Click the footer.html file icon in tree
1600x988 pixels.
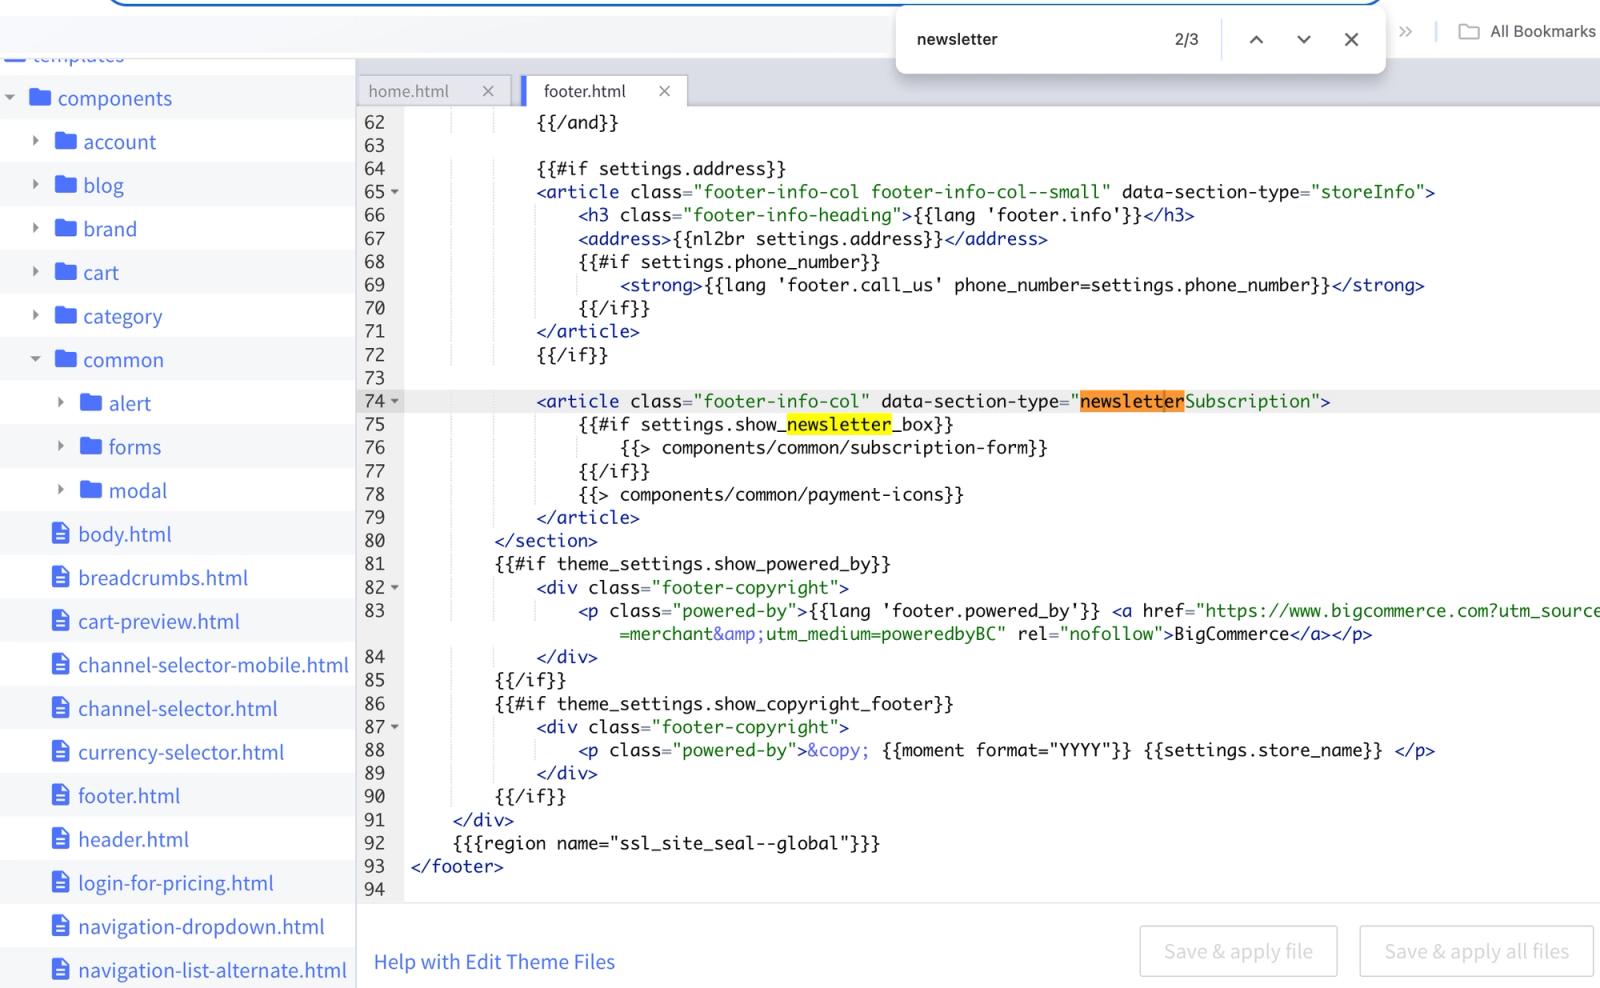61,795
